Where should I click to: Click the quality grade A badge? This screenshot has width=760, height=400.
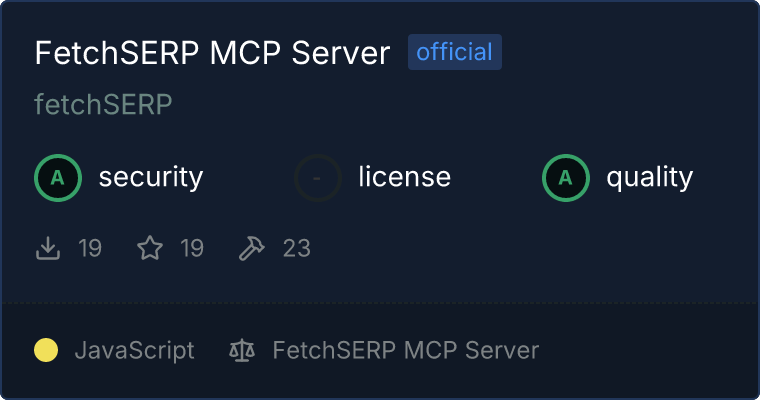point(566,178)
